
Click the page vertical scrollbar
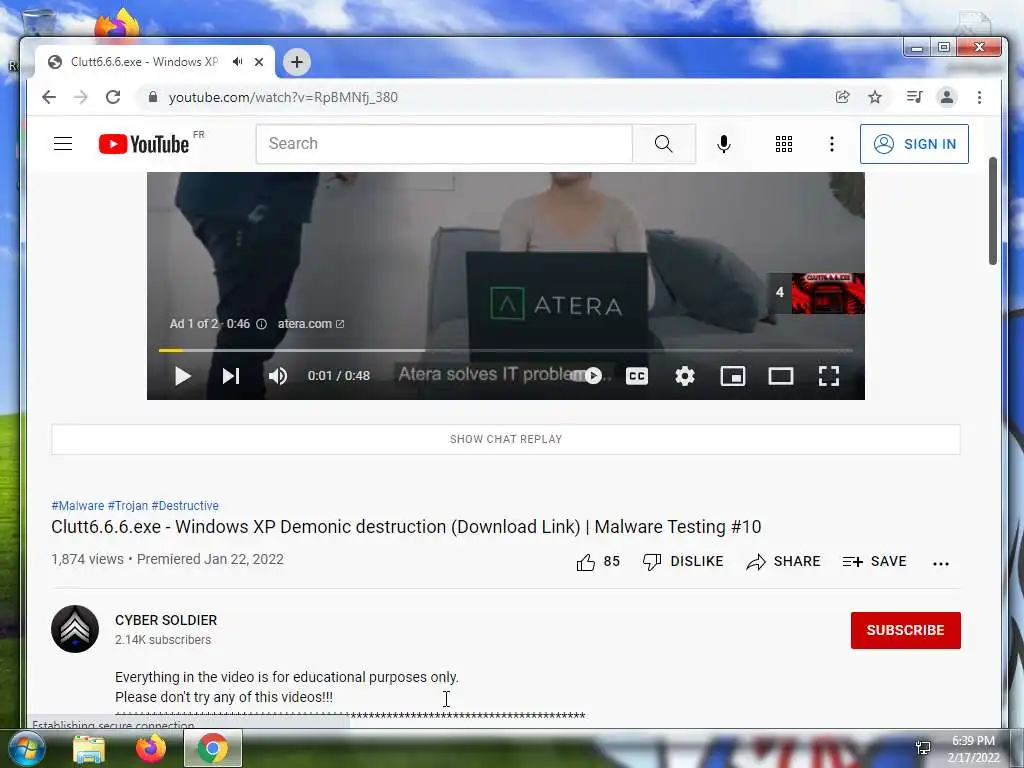(x=993, y=211)
